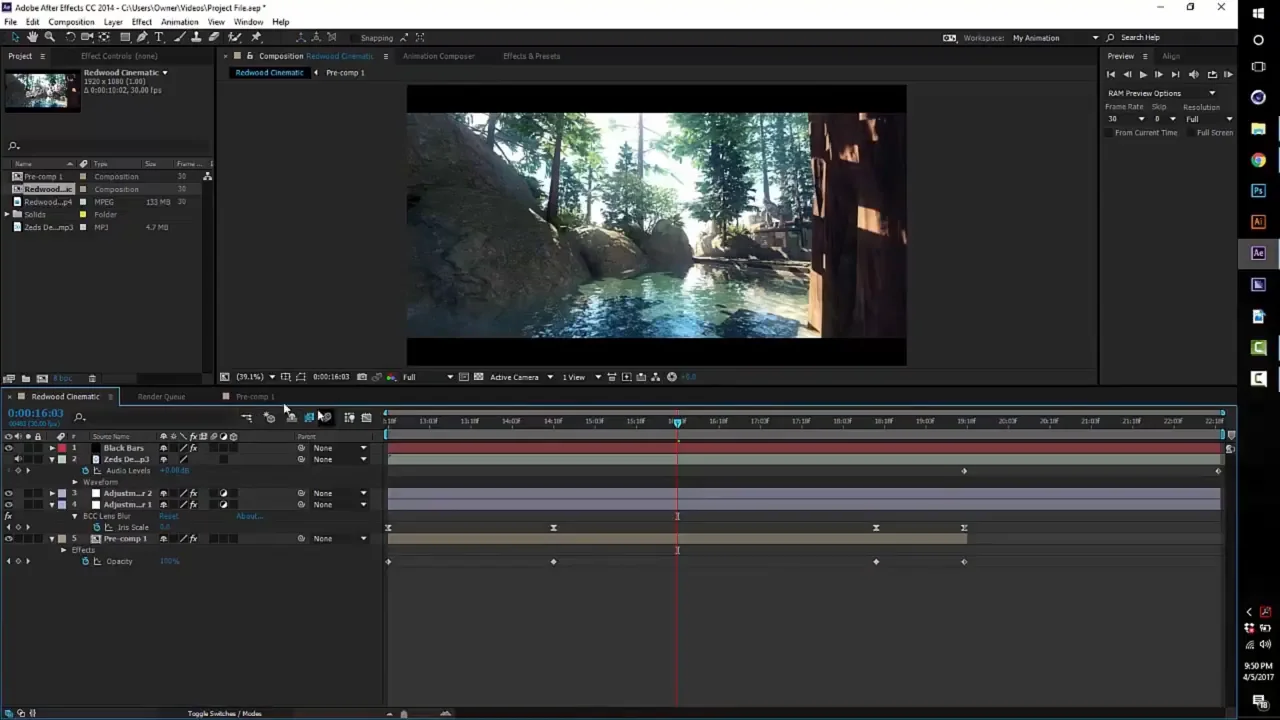Click parent pick whip for Black Bars

coord(301,448)
